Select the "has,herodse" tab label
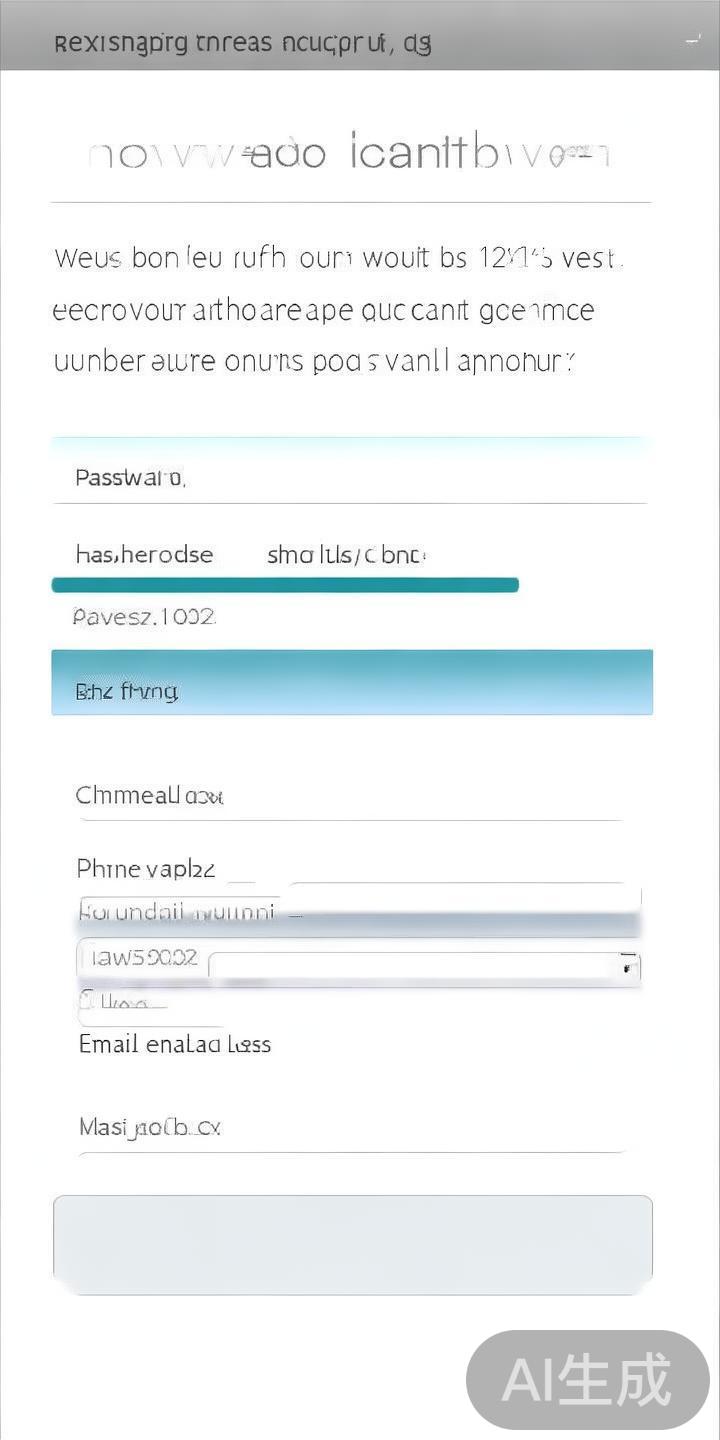Viewport: 720px width, 1440px height. [144, 555]
